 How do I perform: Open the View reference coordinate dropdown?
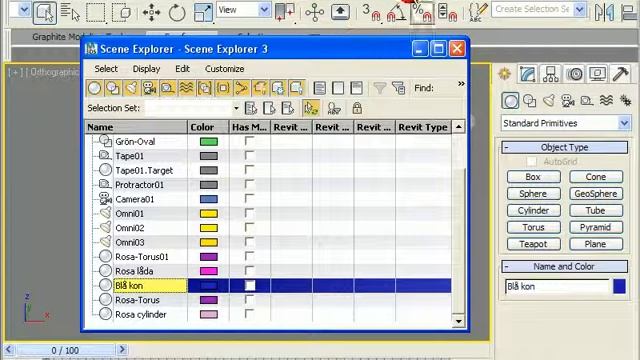[264, 10]
